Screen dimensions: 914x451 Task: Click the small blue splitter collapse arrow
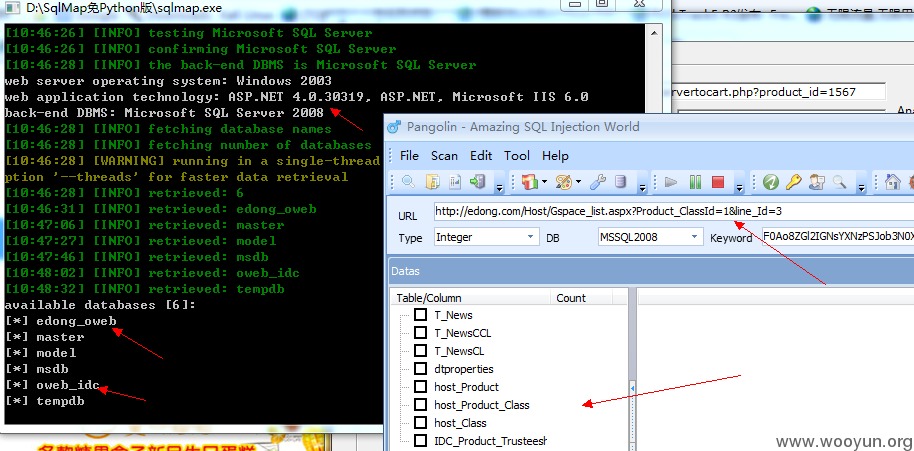[632, 389]
